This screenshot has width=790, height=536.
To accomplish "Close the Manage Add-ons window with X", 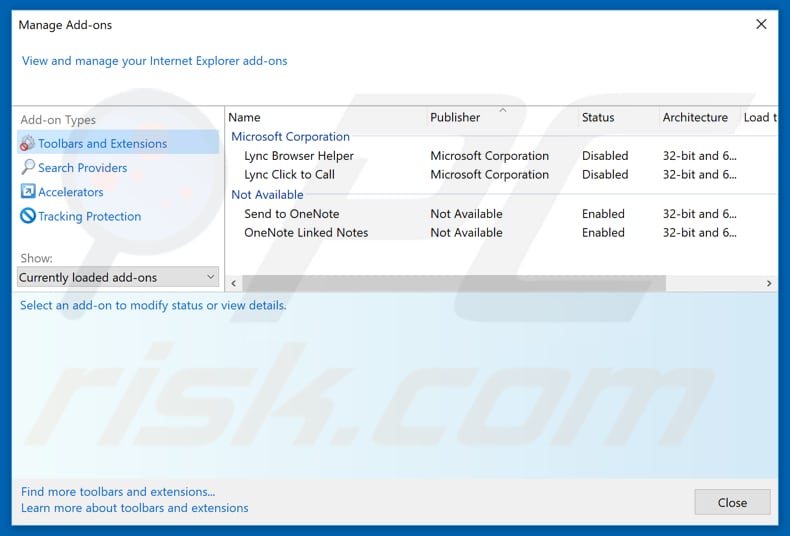I will pos(761,24).
